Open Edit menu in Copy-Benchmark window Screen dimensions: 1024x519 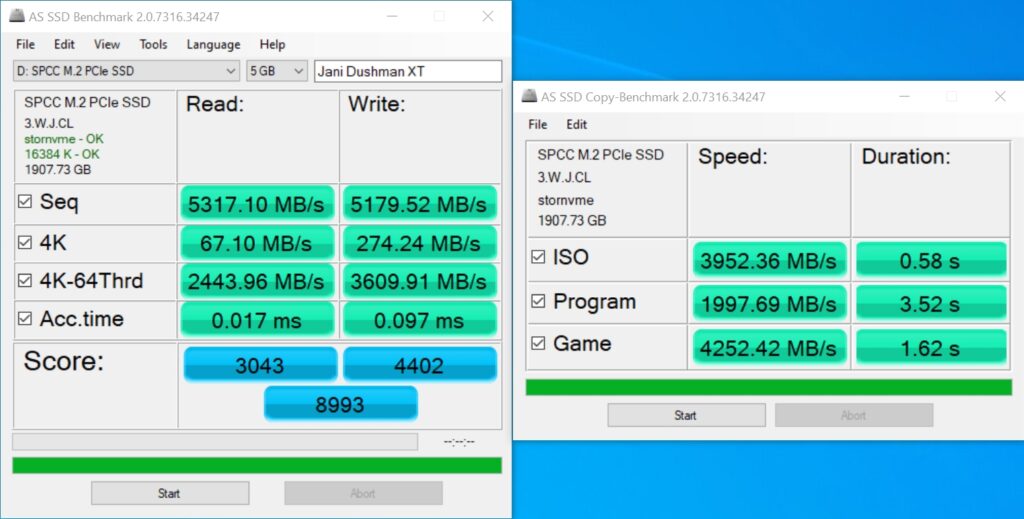click(576, 125)
